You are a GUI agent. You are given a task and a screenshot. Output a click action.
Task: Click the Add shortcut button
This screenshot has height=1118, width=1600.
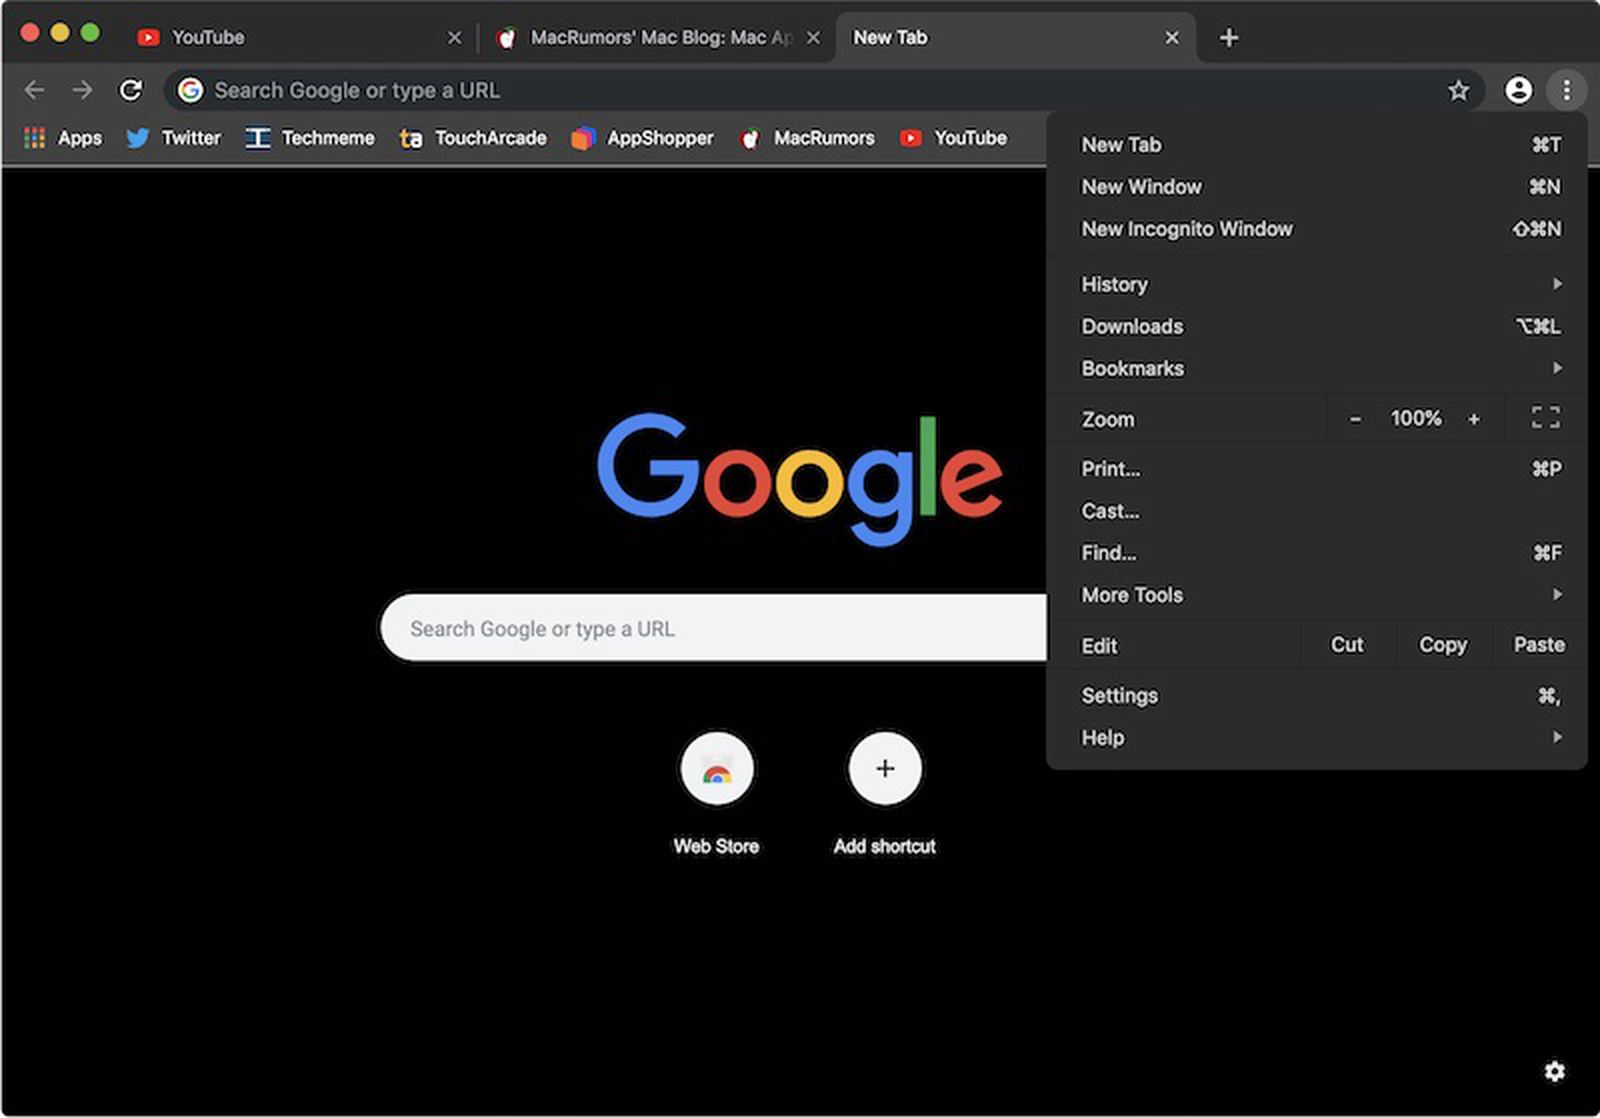point(884,768)
